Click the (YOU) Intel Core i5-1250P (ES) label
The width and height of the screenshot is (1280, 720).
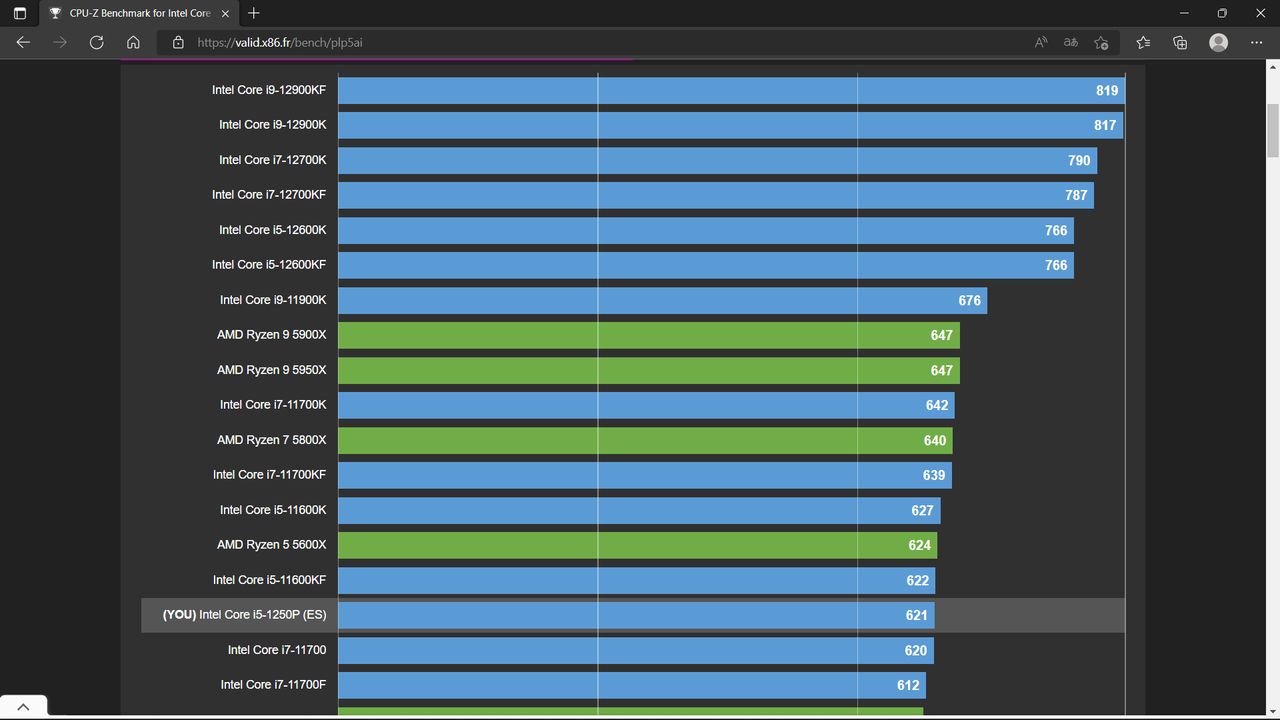point(244,615)
